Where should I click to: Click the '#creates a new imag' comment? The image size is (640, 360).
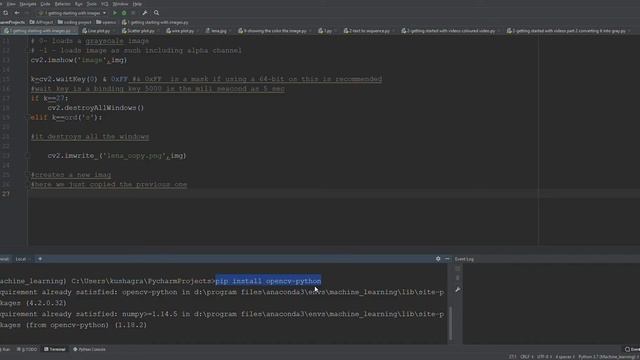[71, 175]
